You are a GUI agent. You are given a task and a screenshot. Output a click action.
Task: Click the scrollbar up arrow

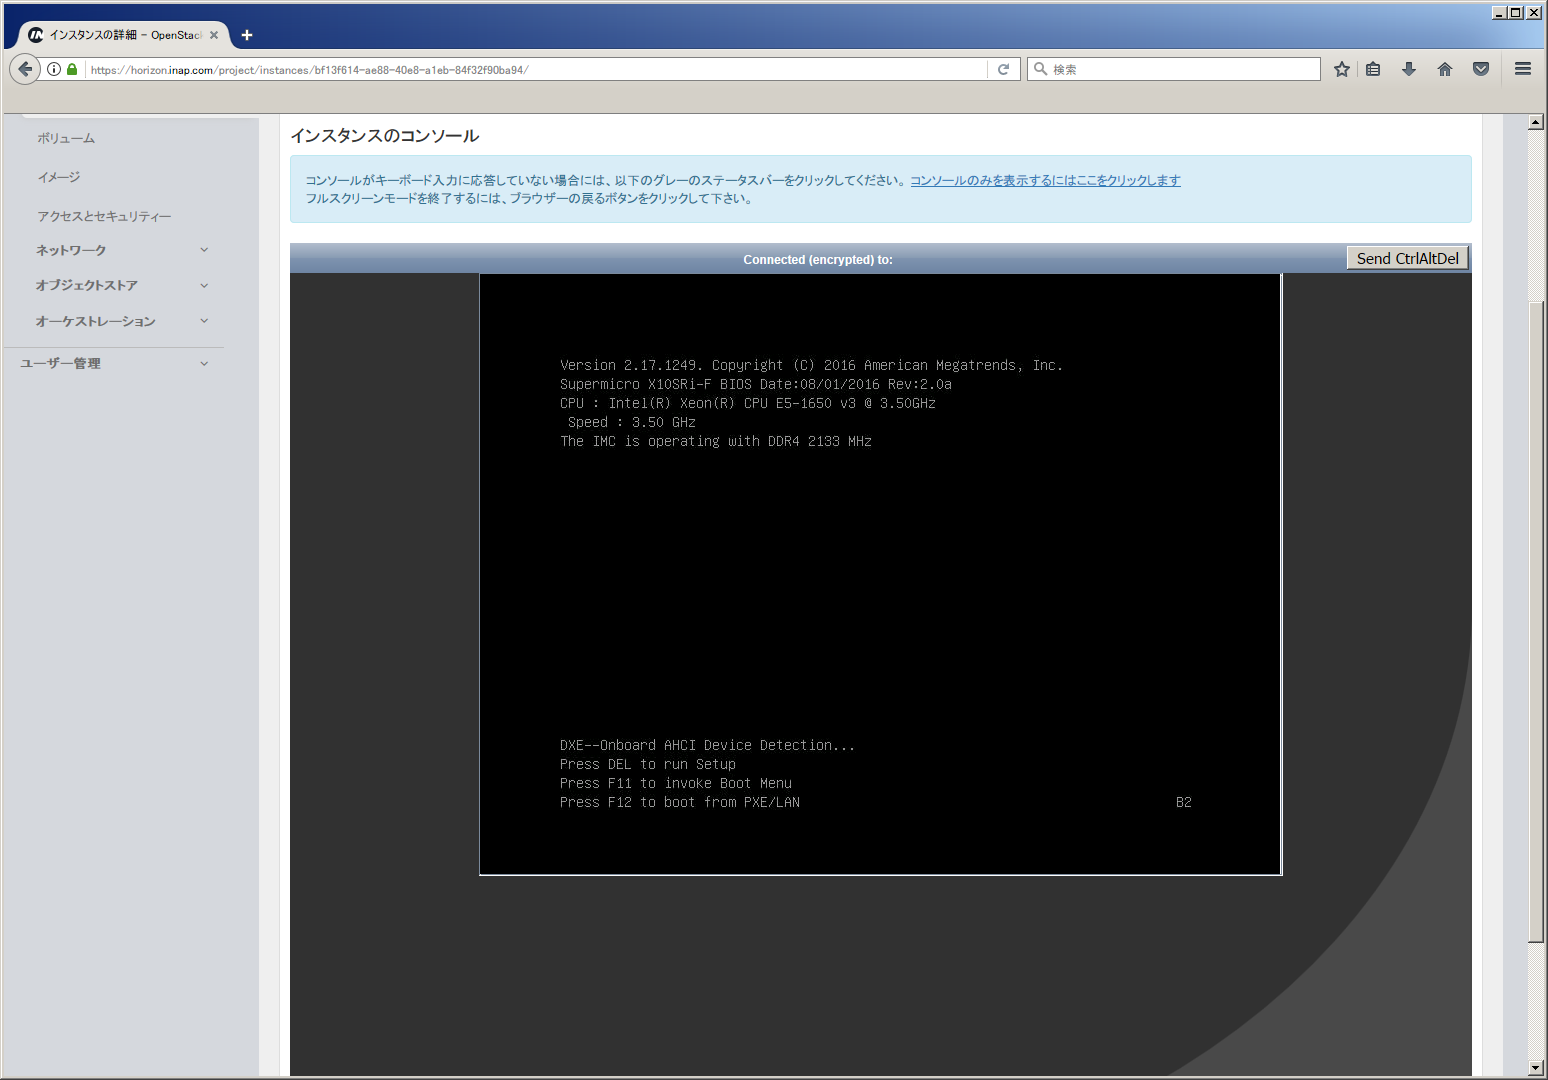1536,122
